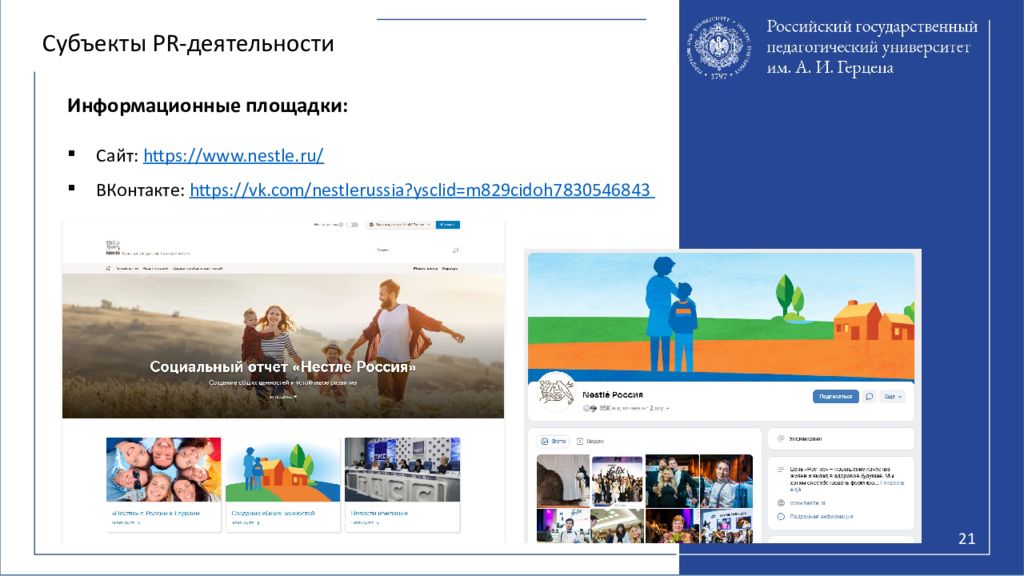Click the Nestlé Россия community name on VK

coord(613,394)
